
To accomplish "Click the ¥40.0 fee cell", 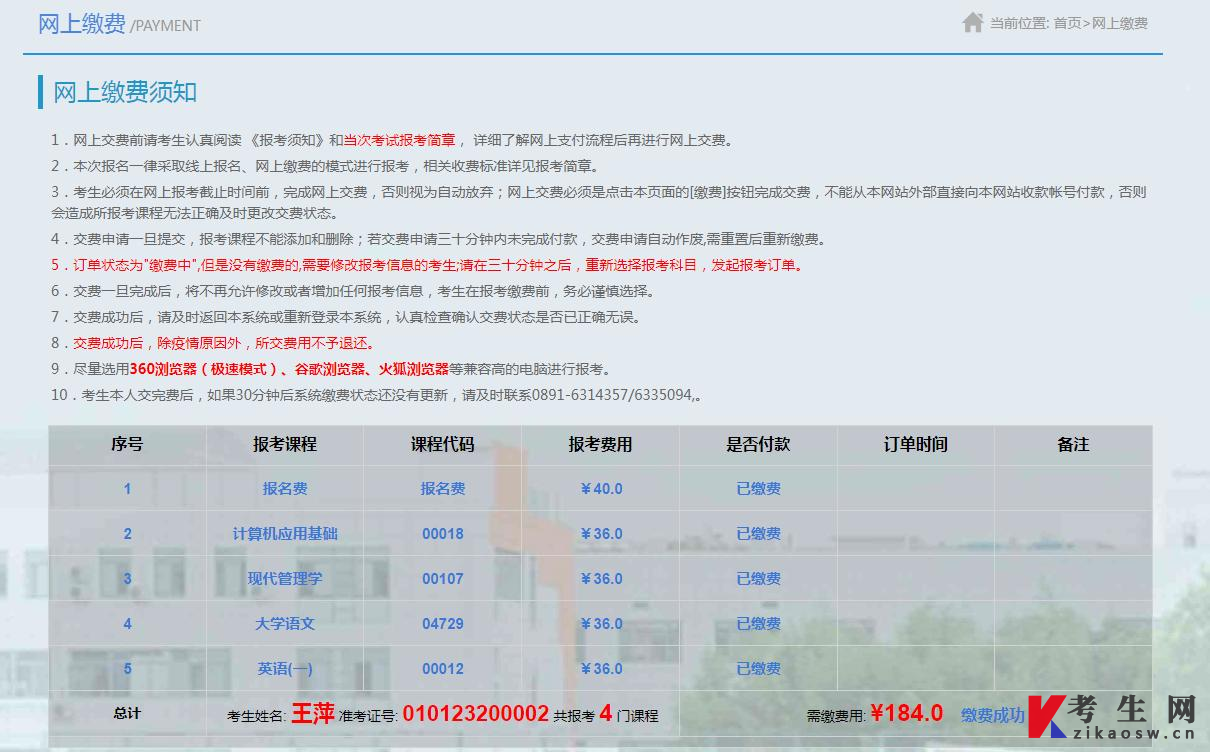I will pos(601,489).
